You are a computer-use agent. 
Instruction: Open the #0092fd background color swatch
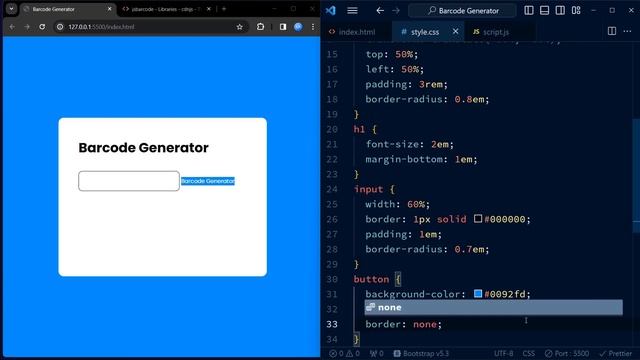(x=478, y=293)
